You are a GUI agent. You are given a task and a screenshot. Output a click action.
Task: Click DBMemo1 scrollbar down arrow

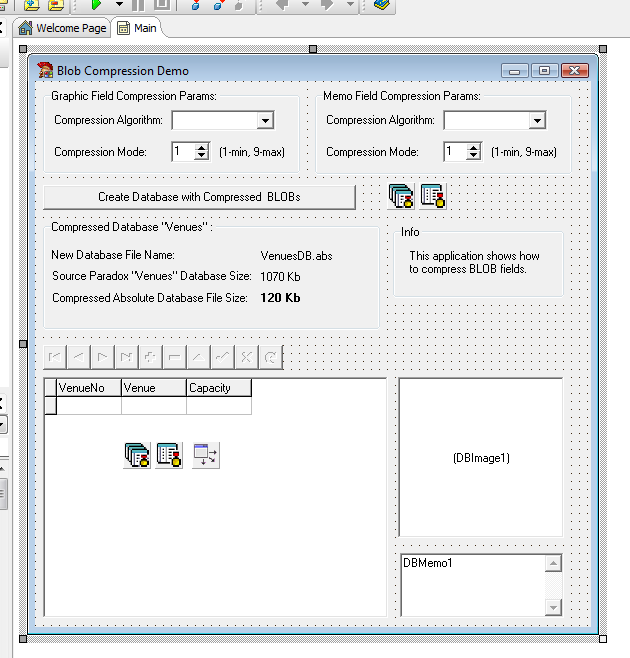(553, 607)
